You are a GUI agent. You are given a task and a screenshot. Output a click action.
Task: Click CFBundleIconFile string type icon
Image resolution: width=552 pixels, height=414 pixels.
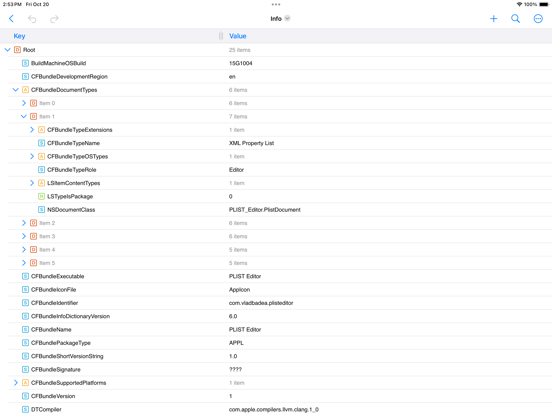pos(25,290)
